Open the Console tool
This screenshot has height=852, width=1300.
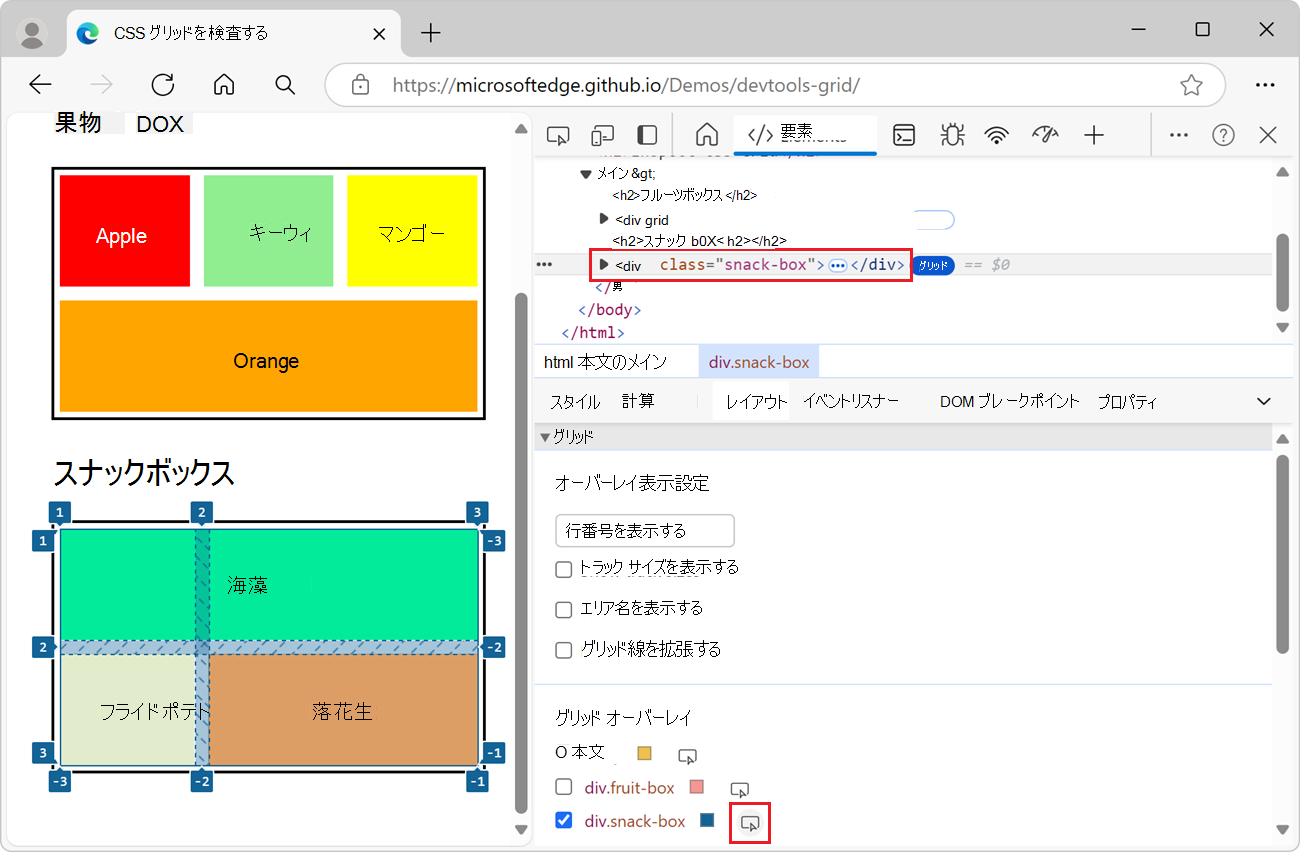point(904,133)
